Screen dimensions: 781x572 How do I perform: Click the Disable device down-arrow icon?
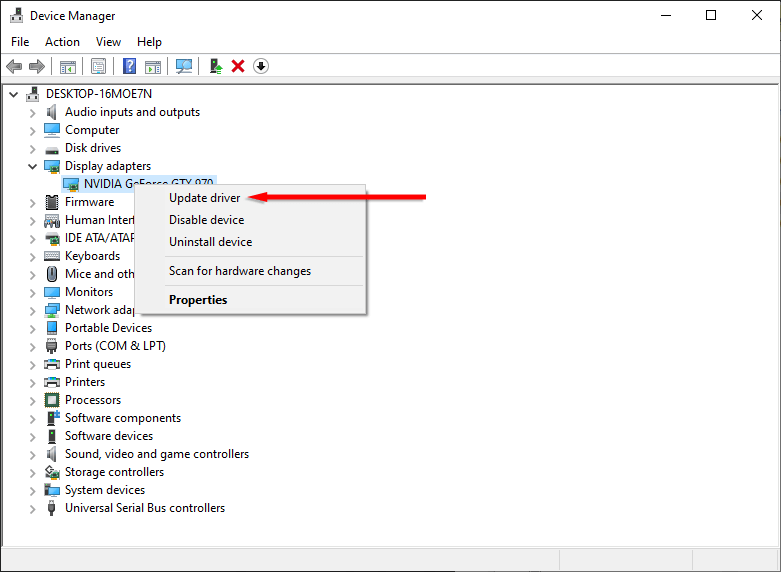pos(261,66)
